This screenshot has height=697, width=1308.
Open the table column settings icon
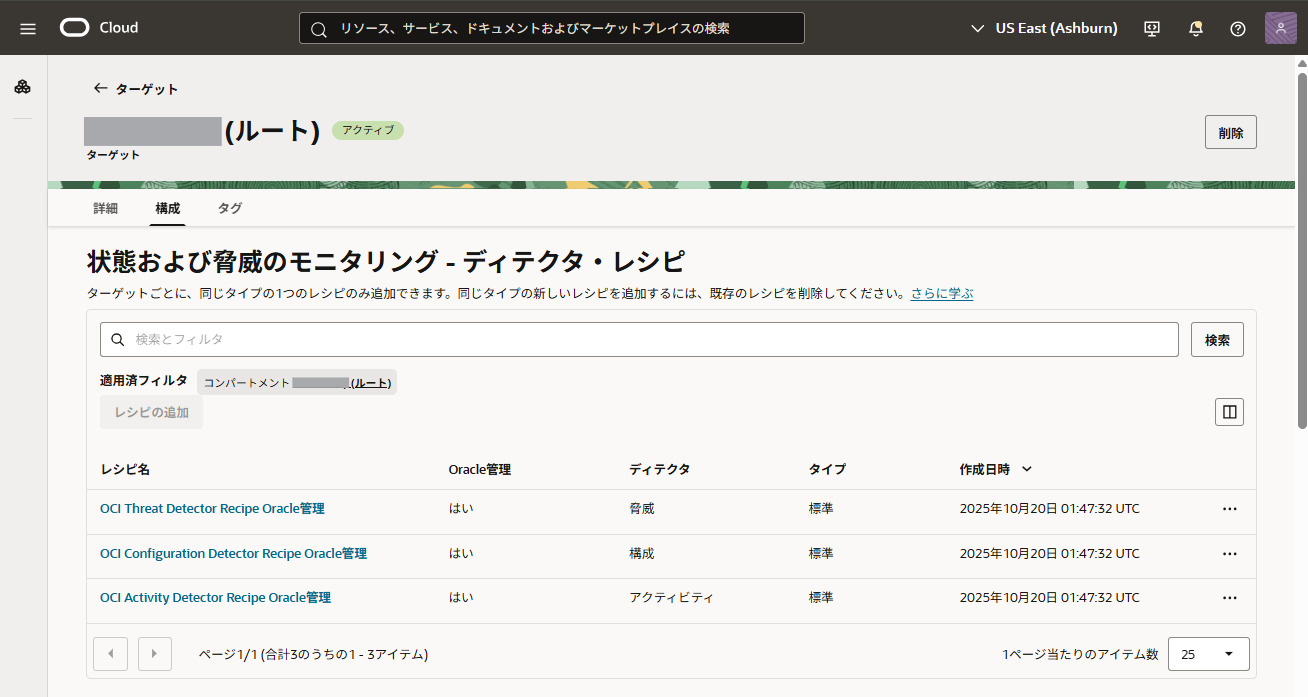click(x=1229, y=412)
